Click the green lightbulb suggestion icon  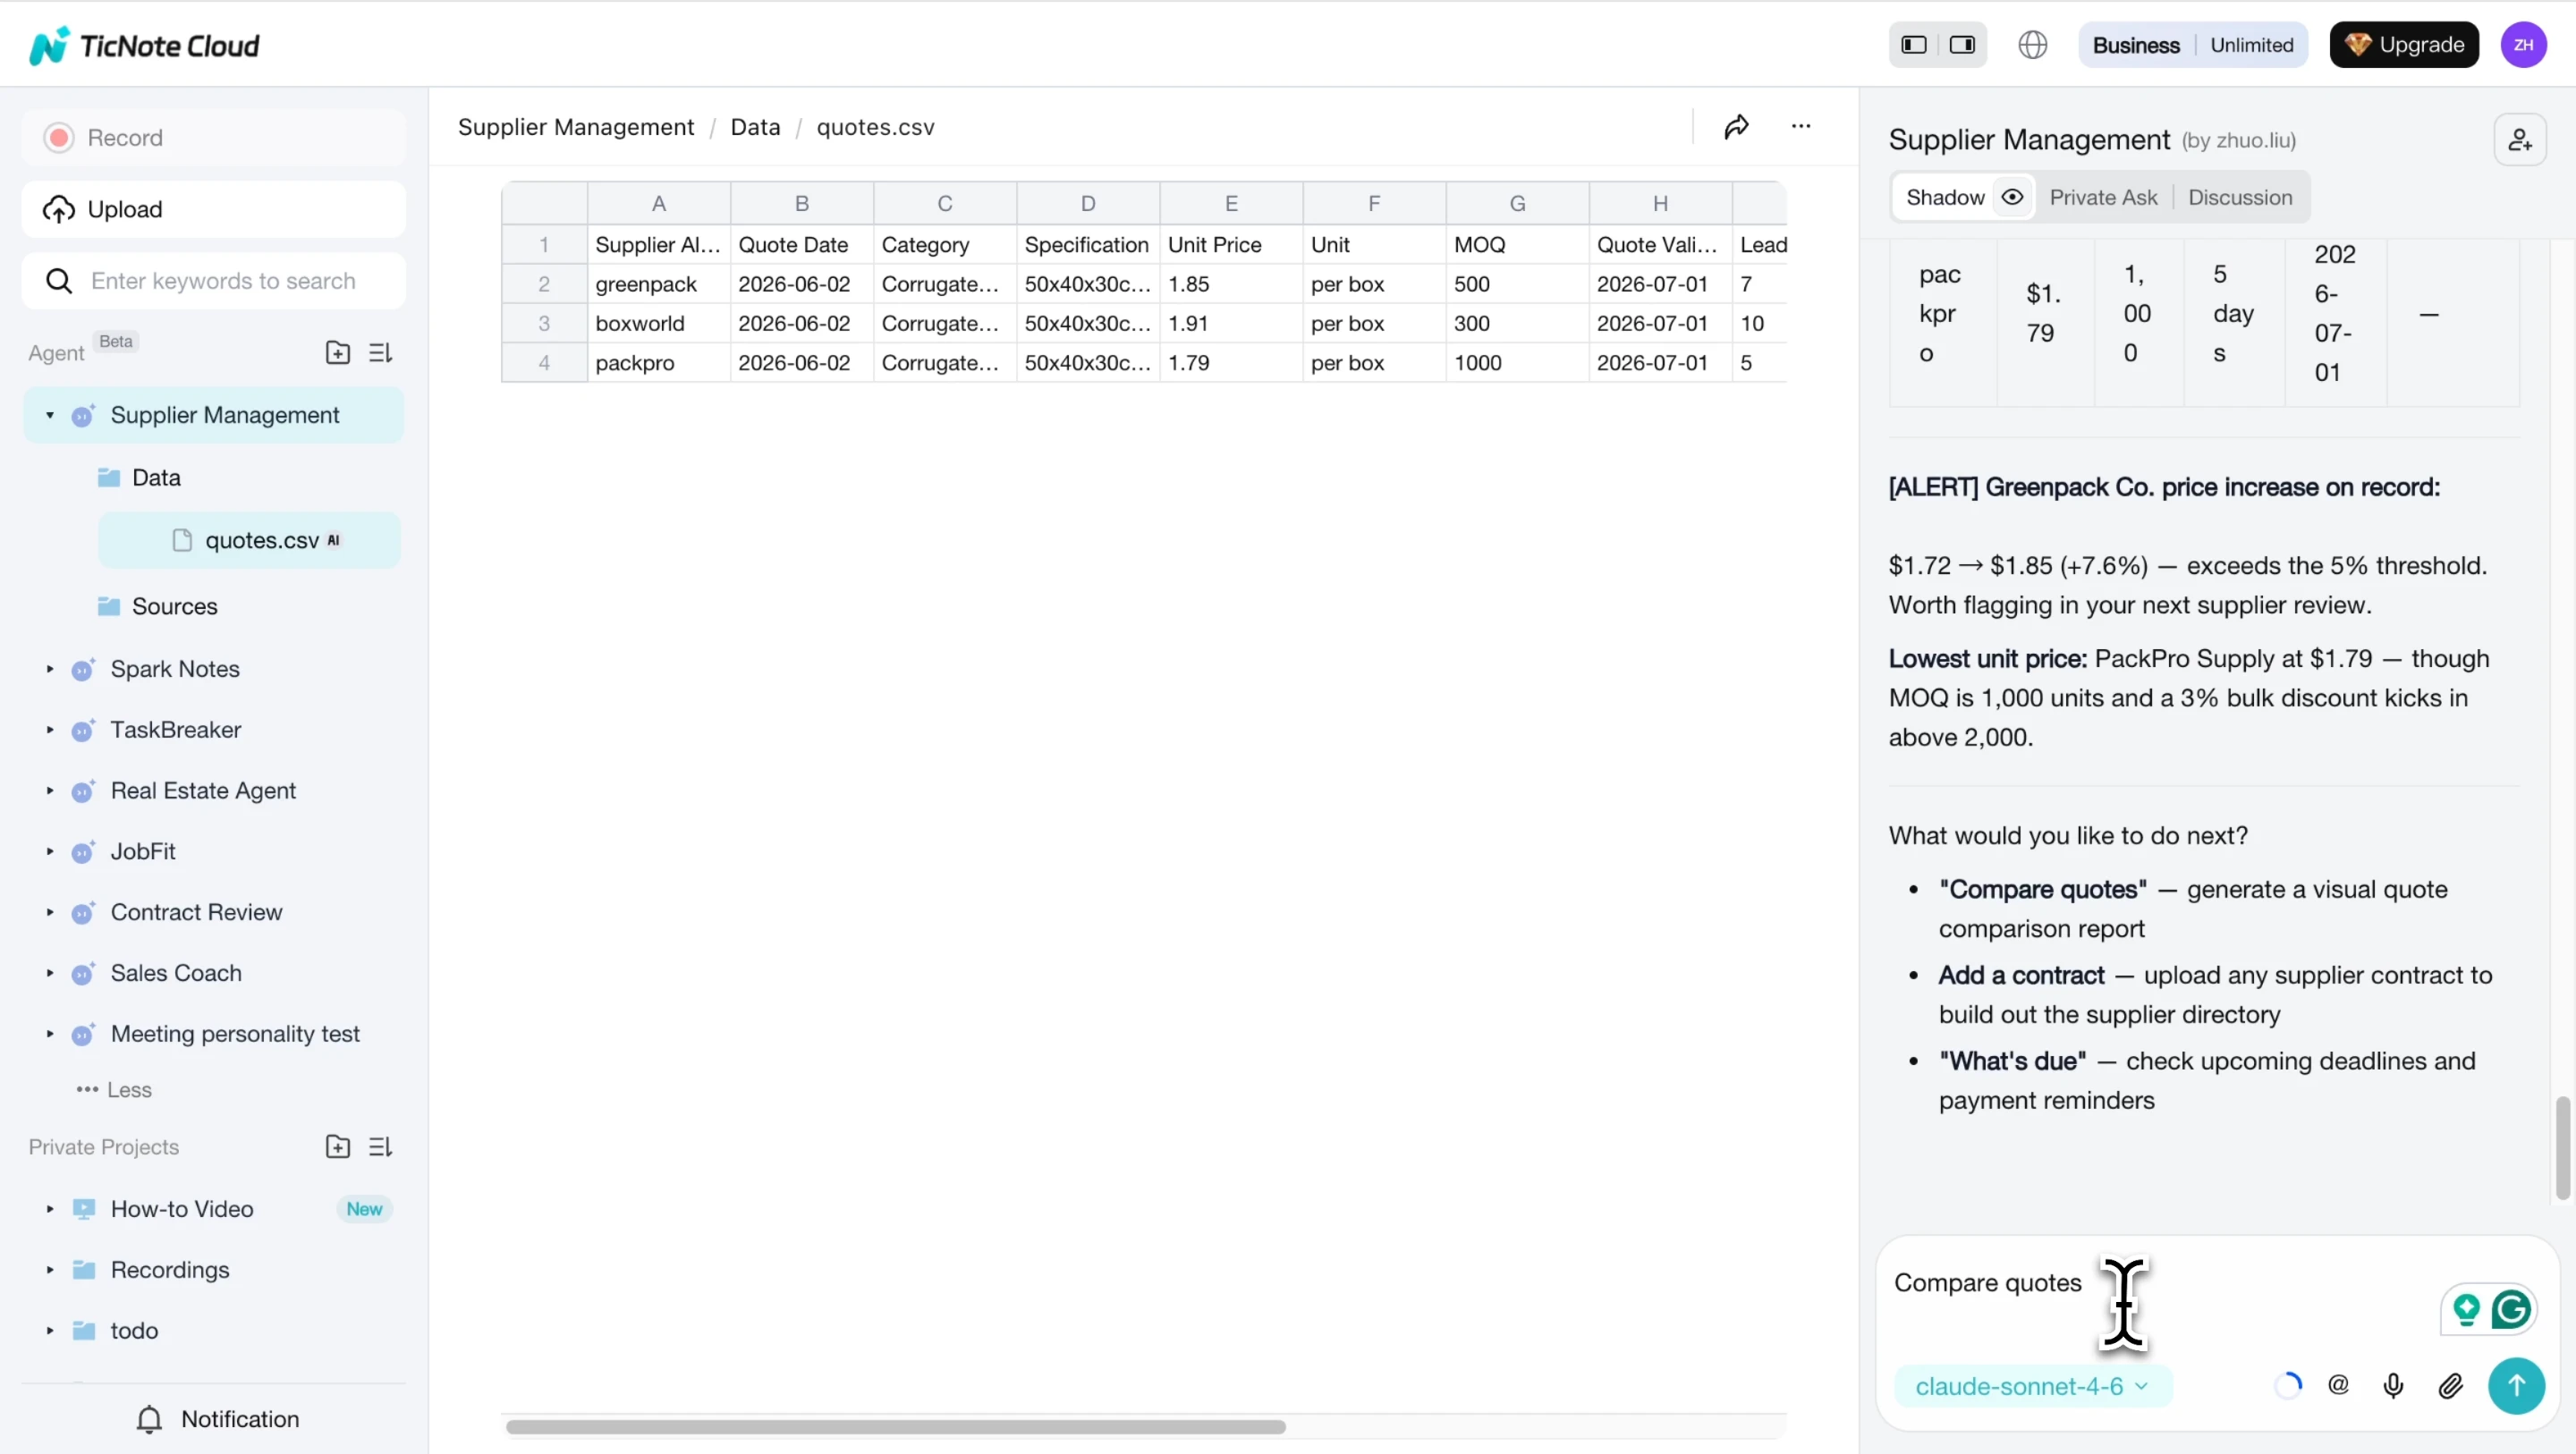point(2466,1309)
